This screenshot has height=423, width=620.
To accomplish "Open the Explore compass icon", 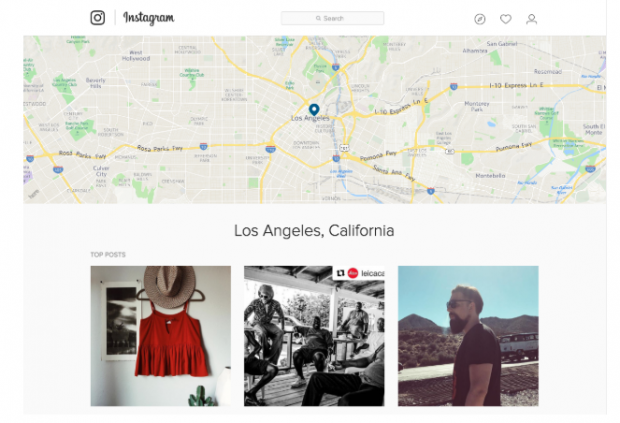I will coord(480,19).
